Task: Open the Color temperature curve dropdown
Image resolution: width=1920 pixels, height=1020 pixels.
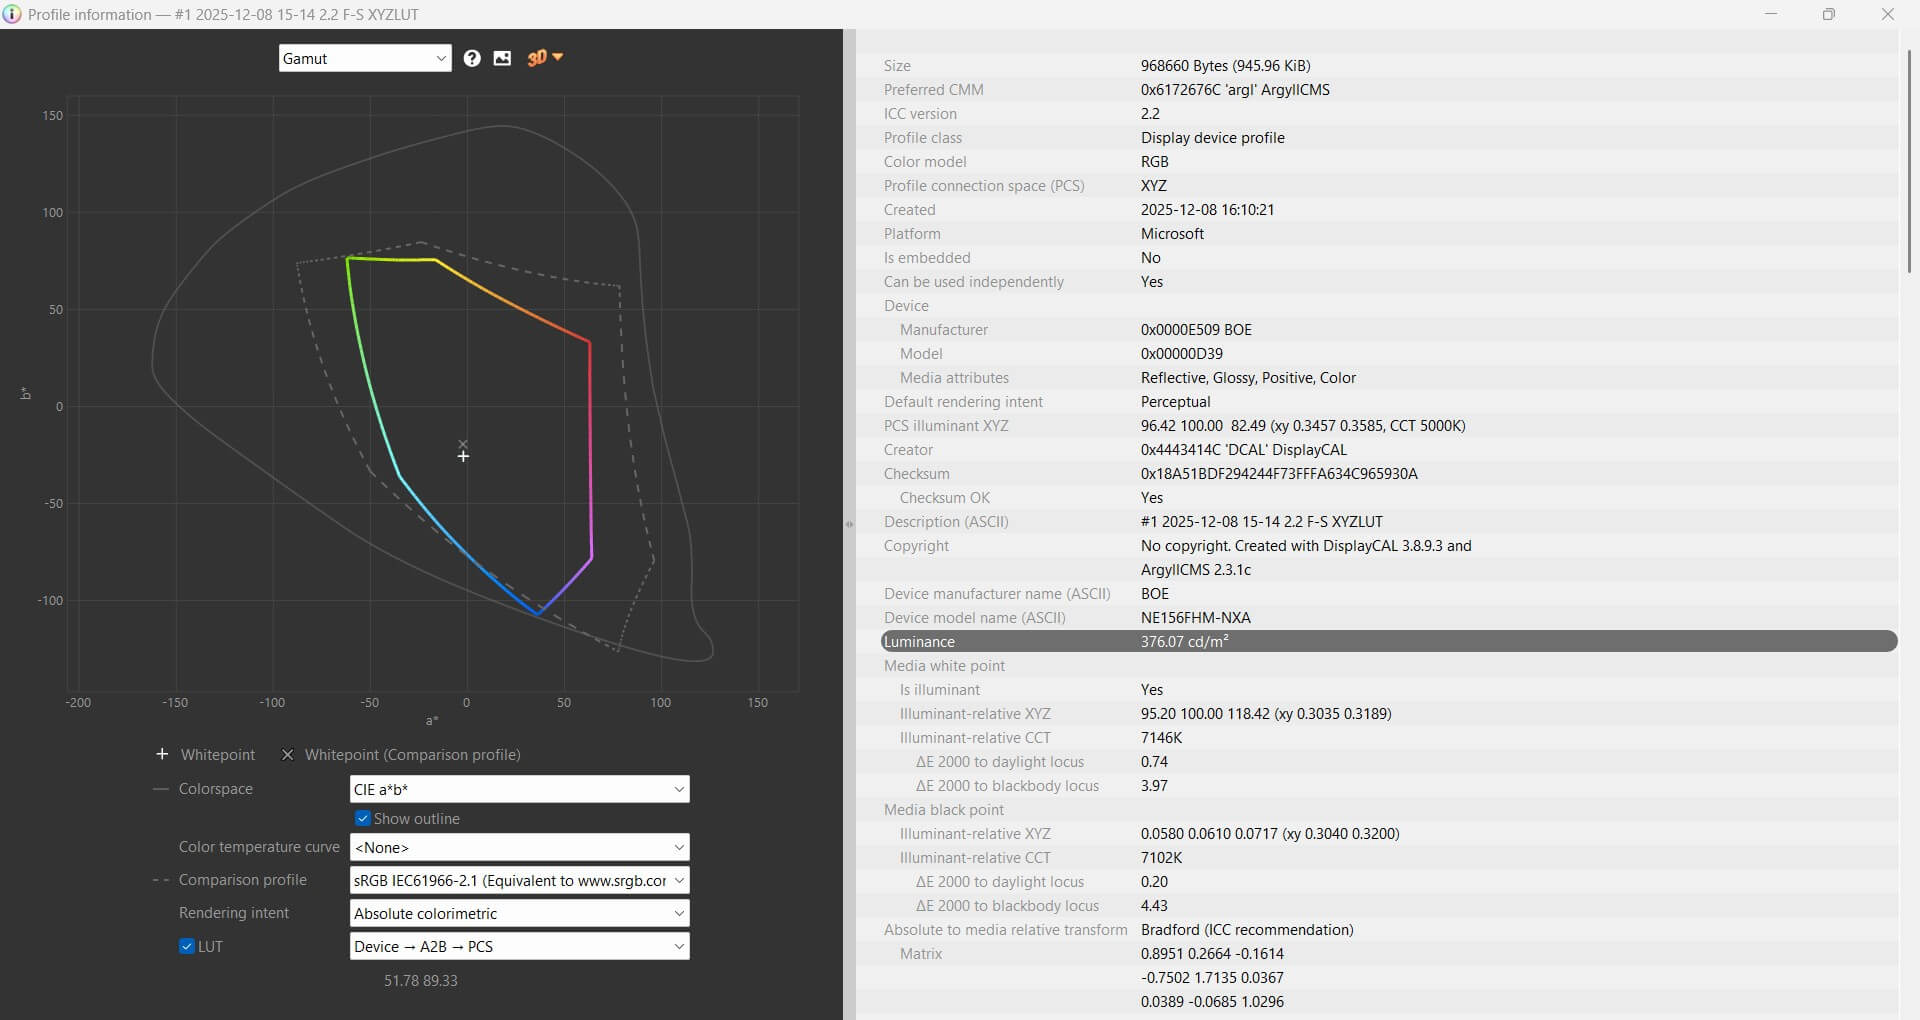Action: click(x=519, y=847)
